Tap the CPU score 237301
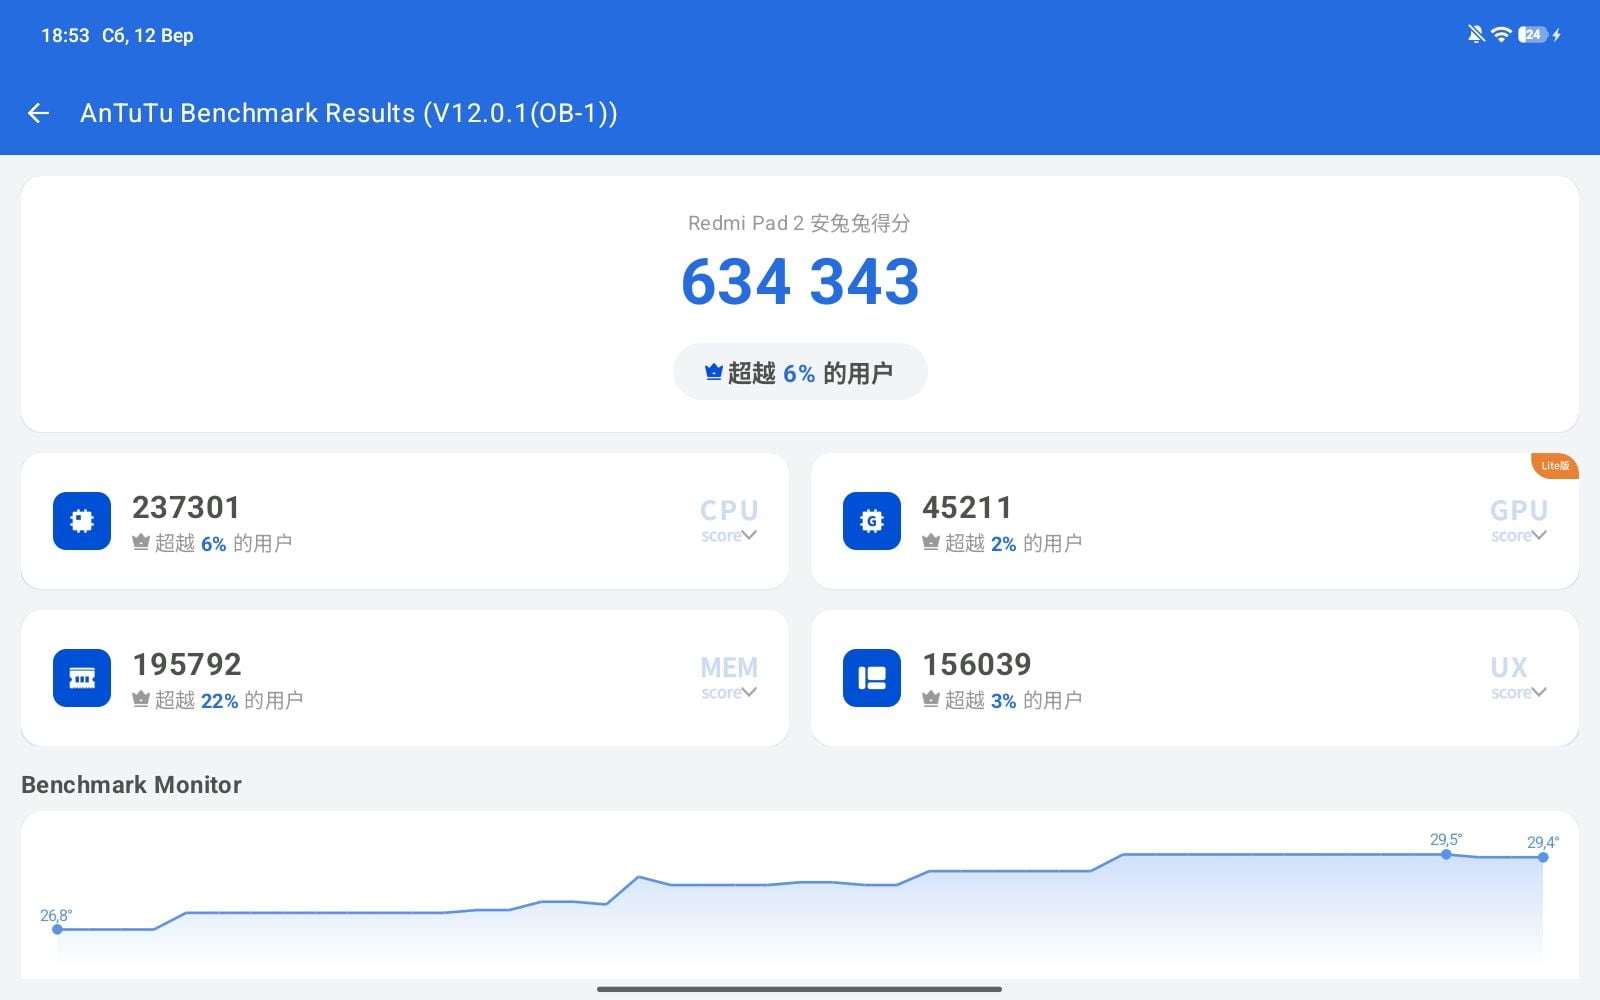 click(186, 507)
